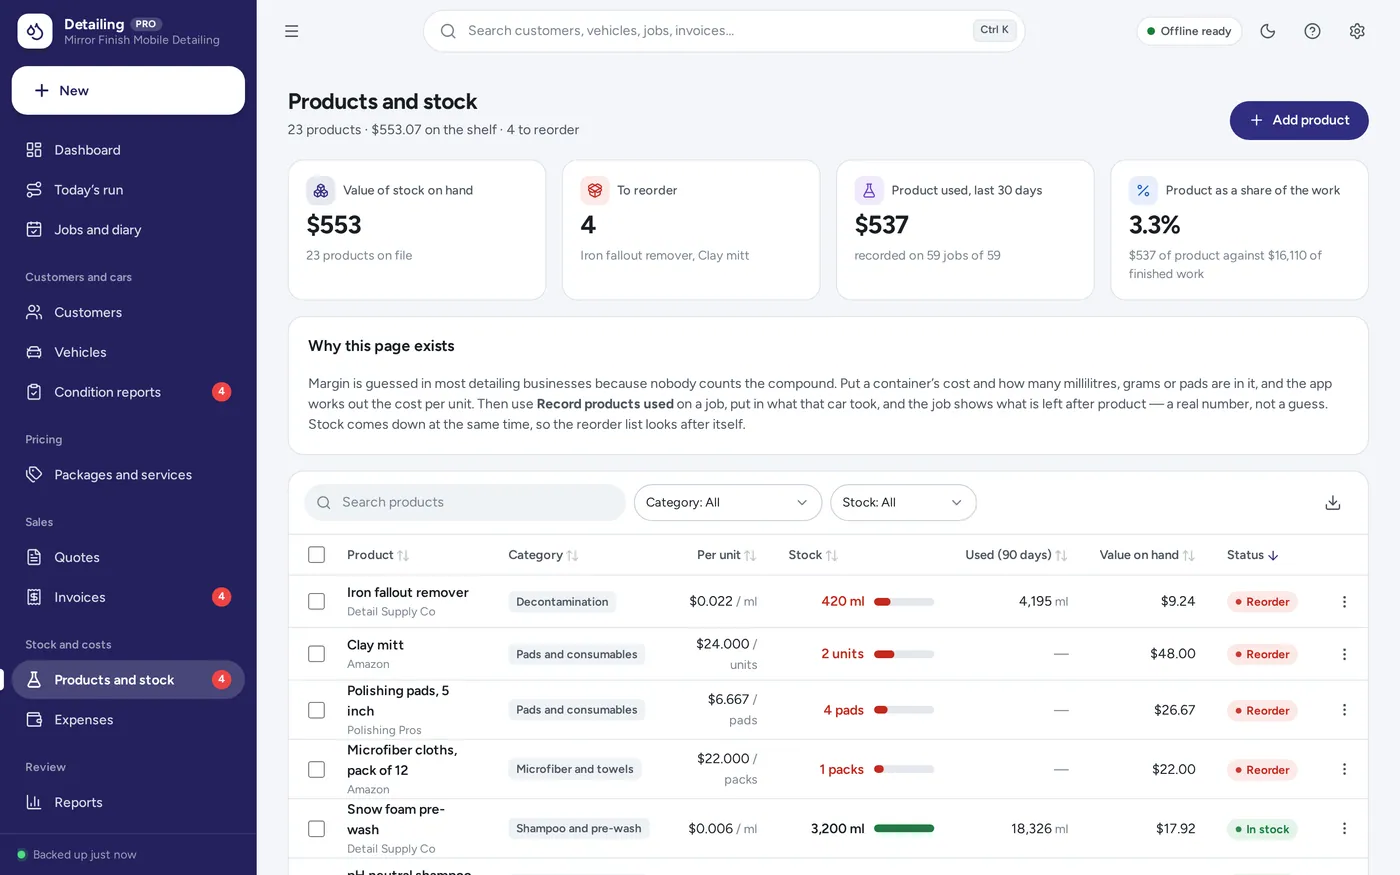This screenshot has height=875, width=1400.
Task: Click stock level bar for Snow foam pre-wash
Action: (x=904, y=829)
